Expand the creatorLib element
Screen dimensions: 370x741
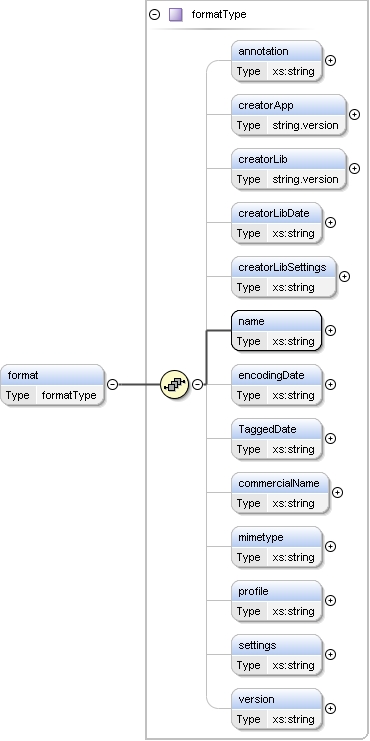(x=354, y=168)
